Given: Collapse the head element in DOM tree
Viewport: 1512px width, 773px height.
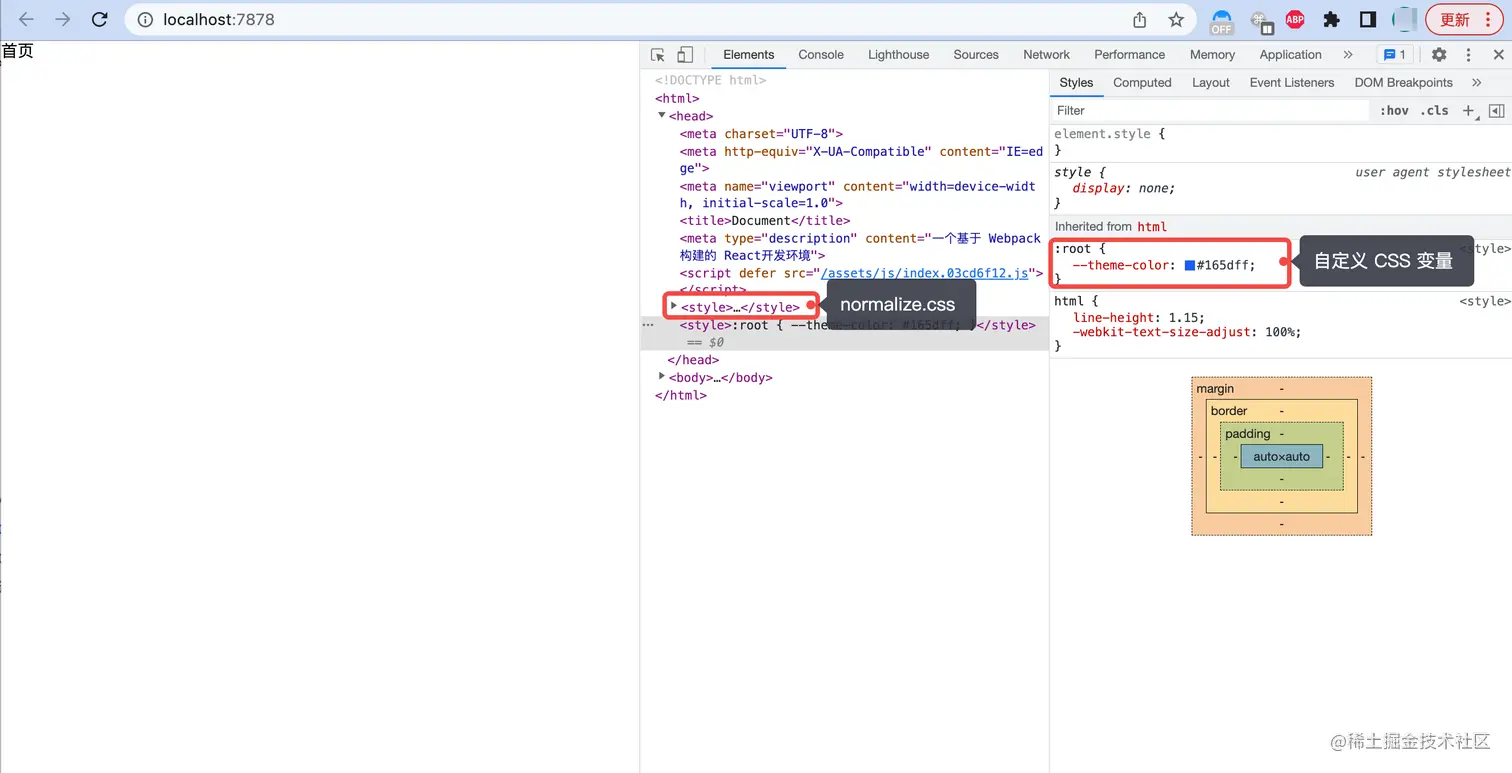Looking at the screenshot, I should coord(662,116).
